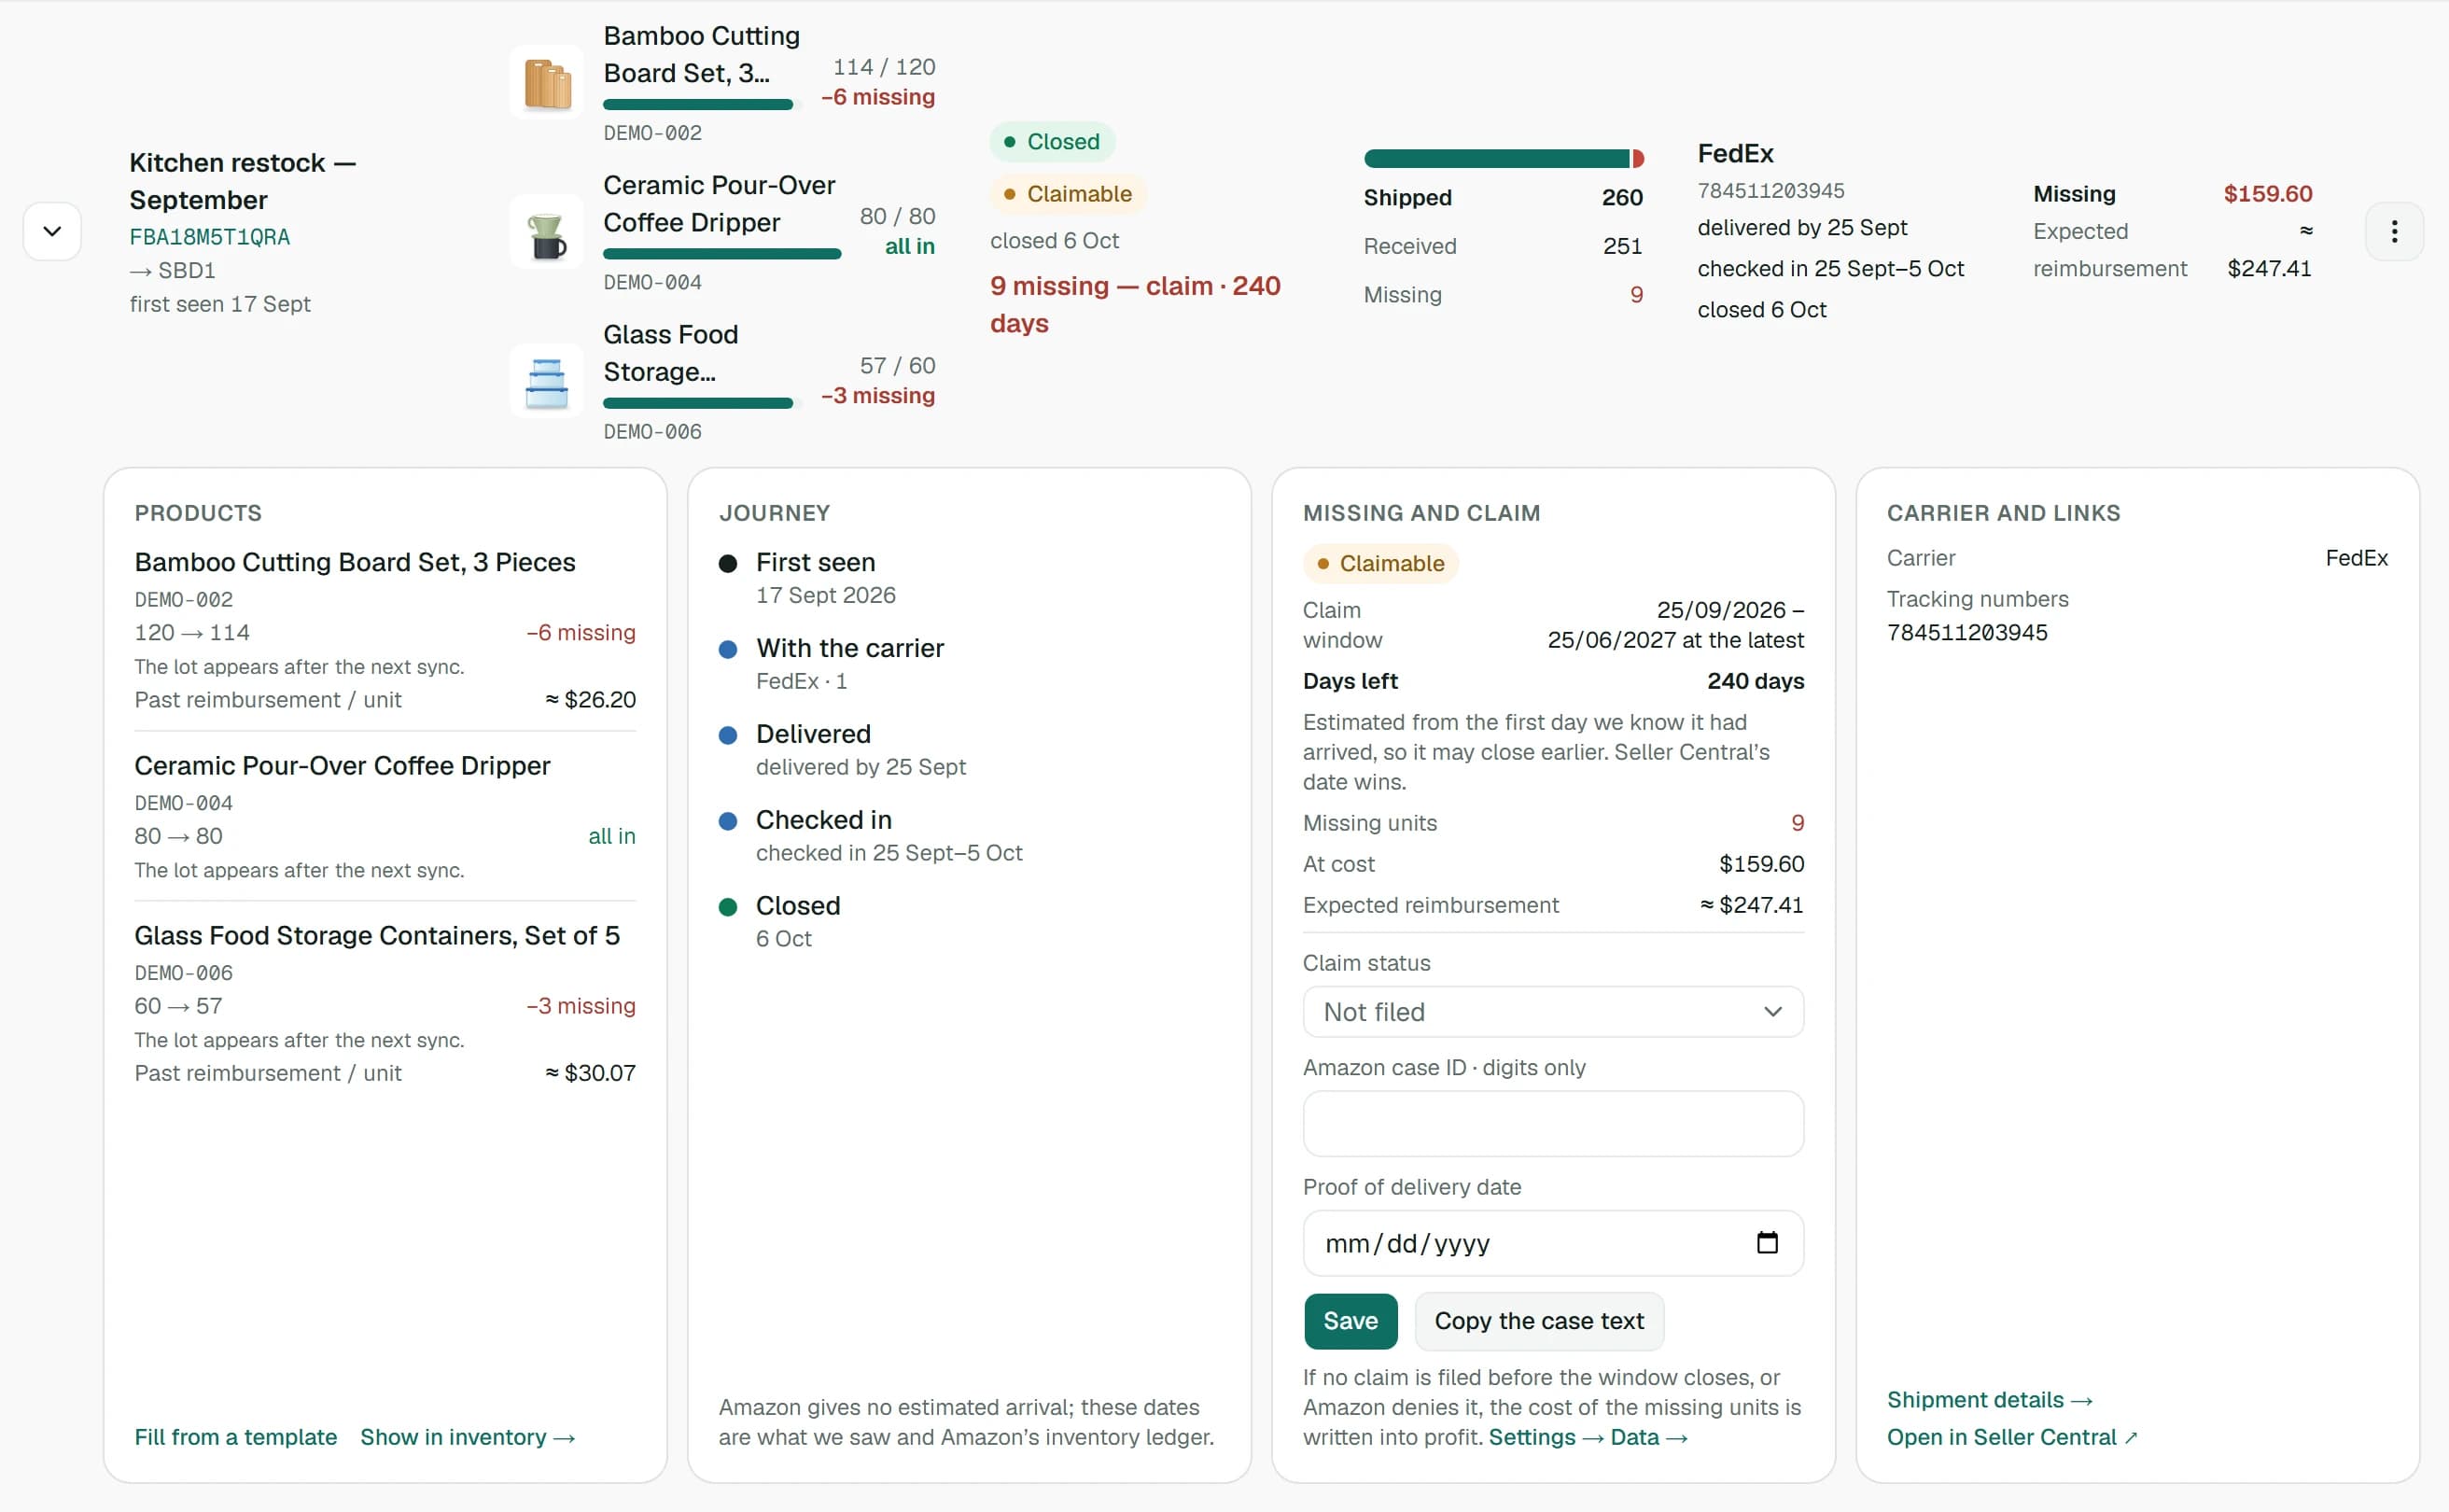Click the 'At cost' $159.60 value

(x=1761, y=864)
